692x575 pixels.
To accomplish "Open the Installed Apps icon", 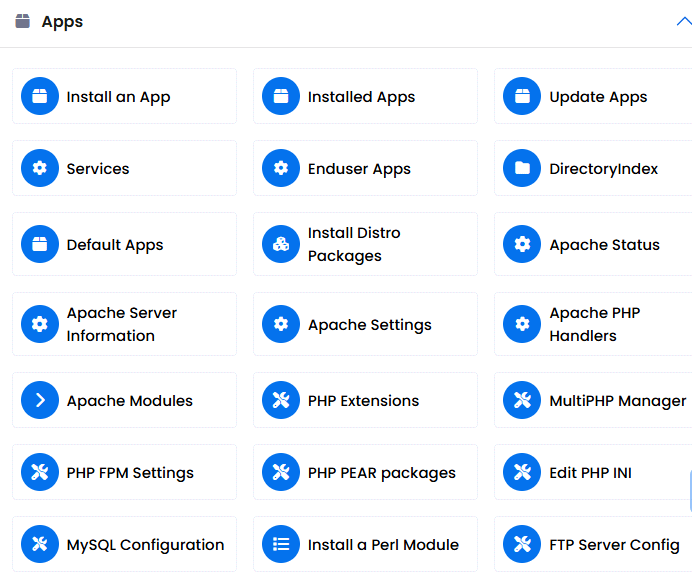I will point(281,96).
